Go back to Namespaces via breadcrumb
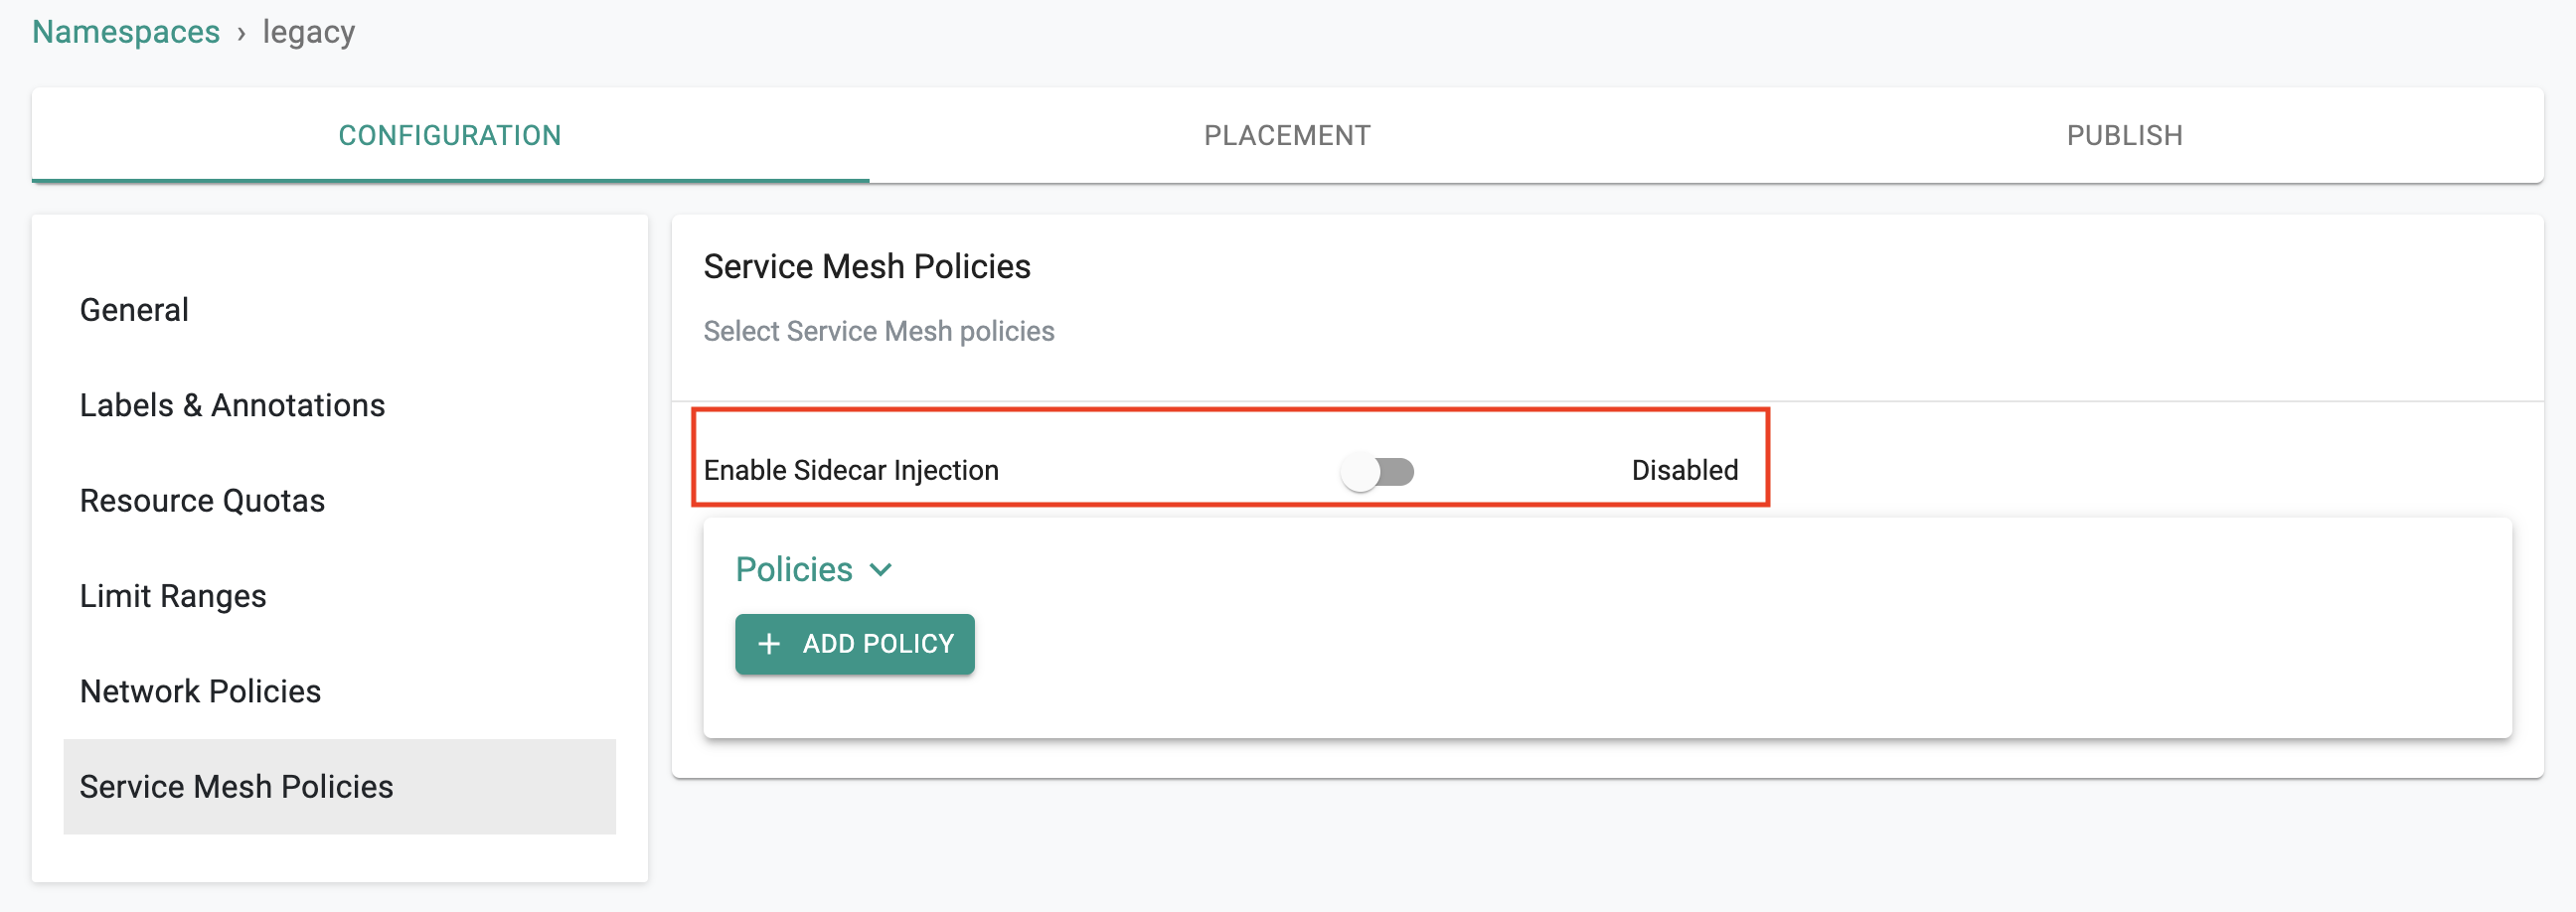 click(126, 32)
